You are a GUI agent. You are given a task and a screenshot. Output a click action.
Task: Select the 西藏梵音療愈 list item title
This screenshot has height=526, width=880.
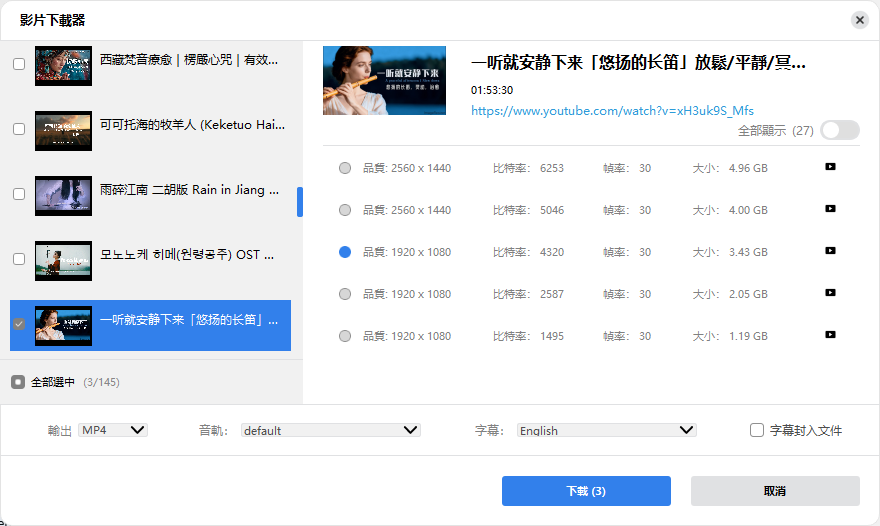(189, 60)
